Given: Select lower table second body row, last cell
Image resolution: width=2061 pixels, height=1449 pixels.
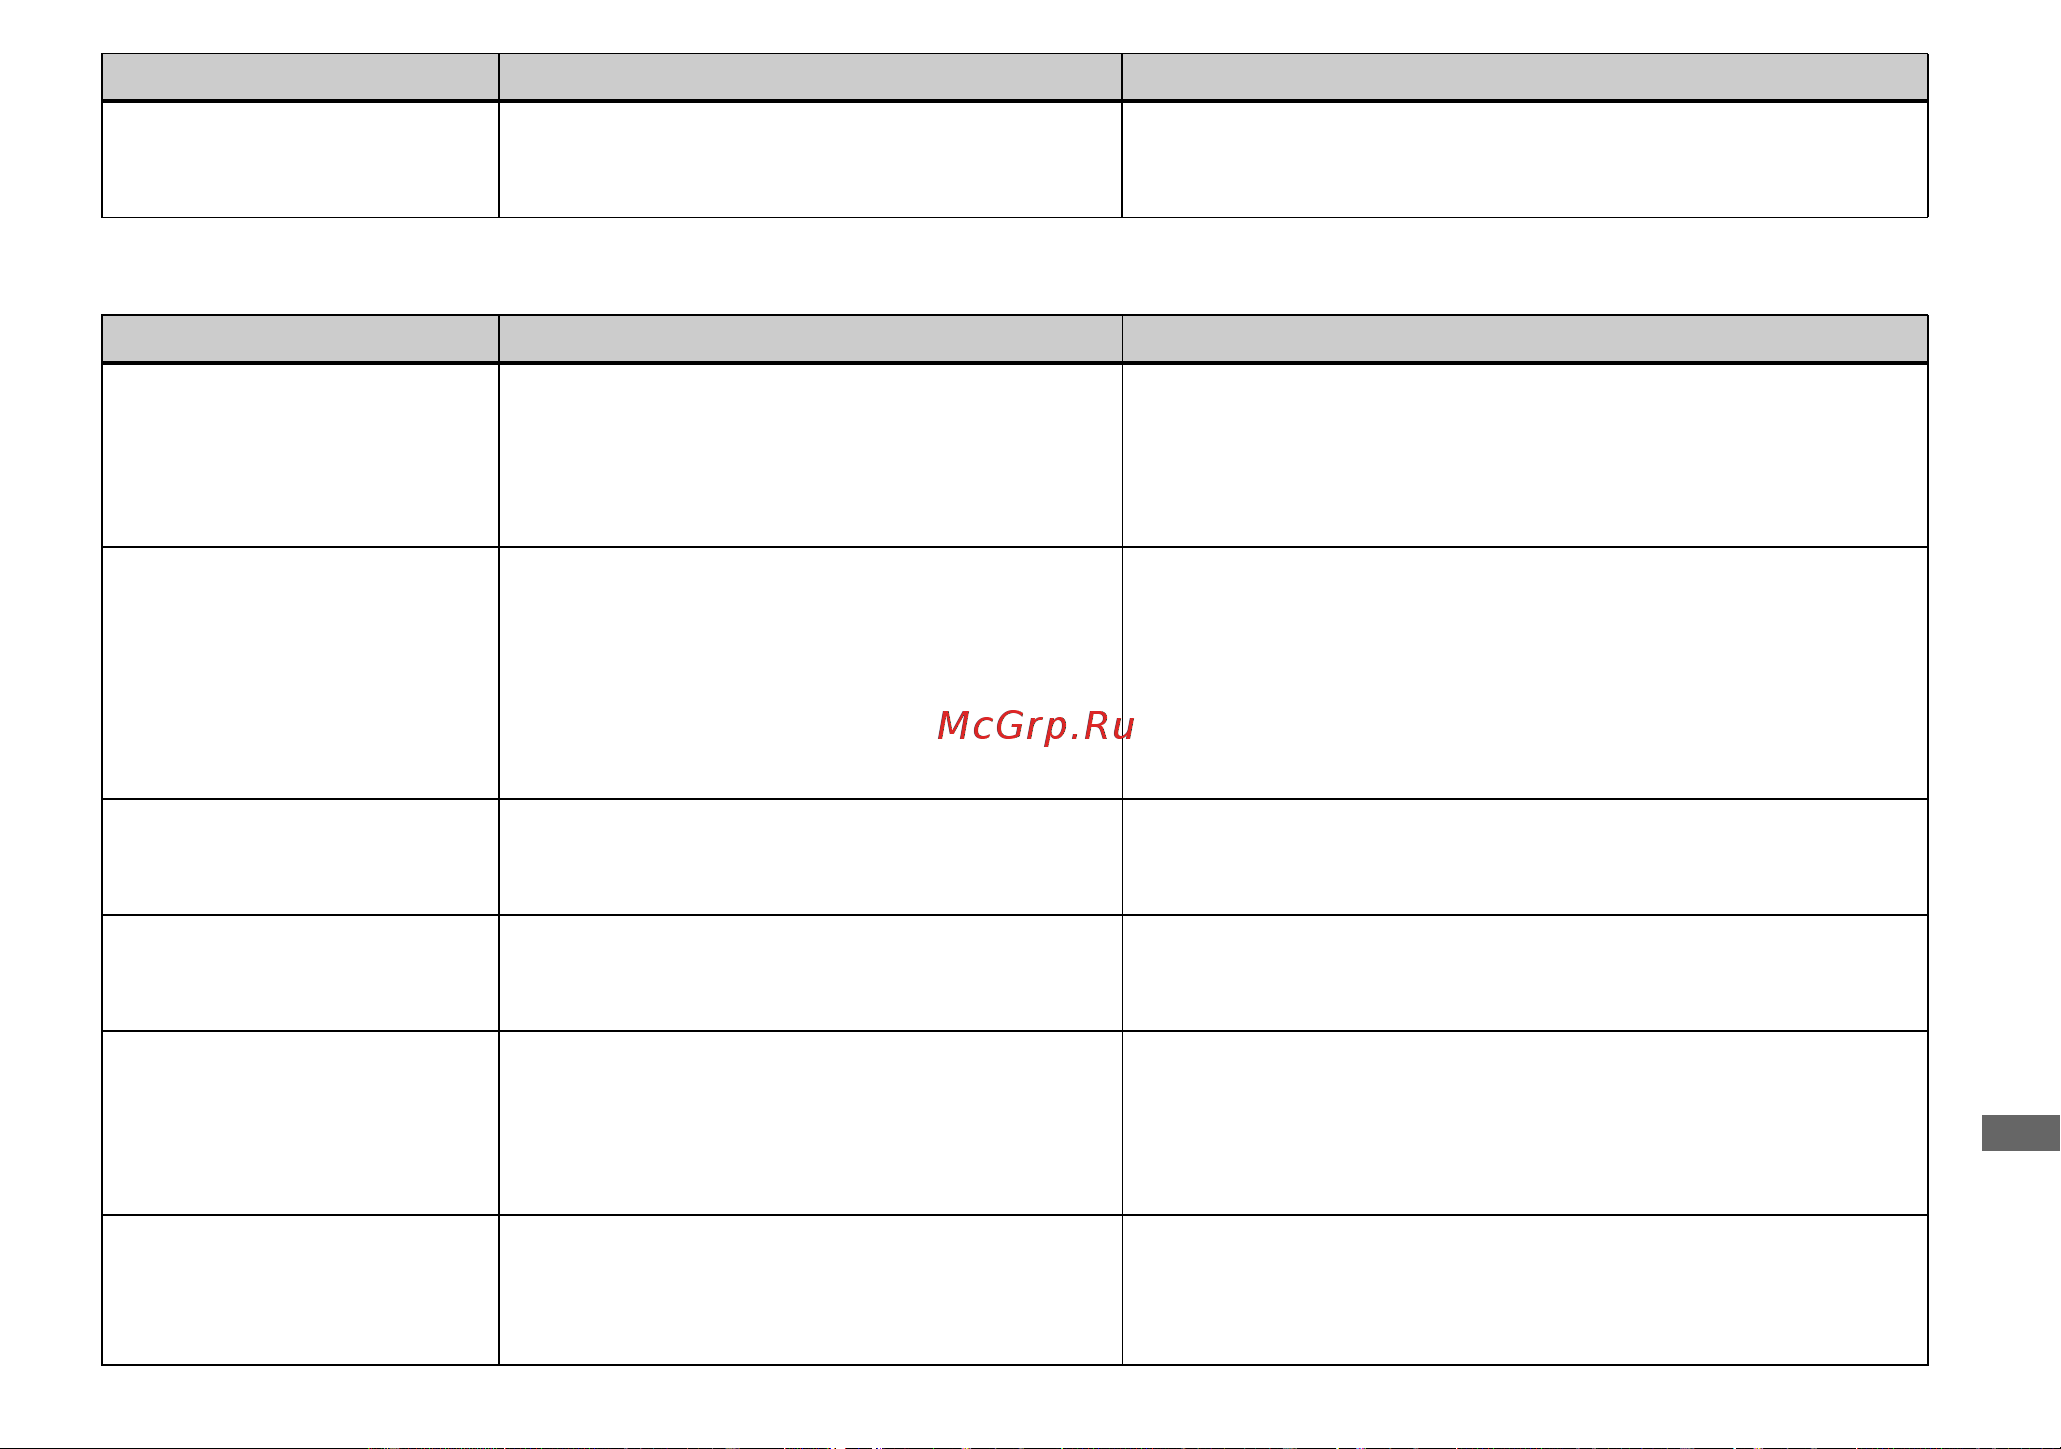Looking at the screenshot, I should (x=1525, y=673).
